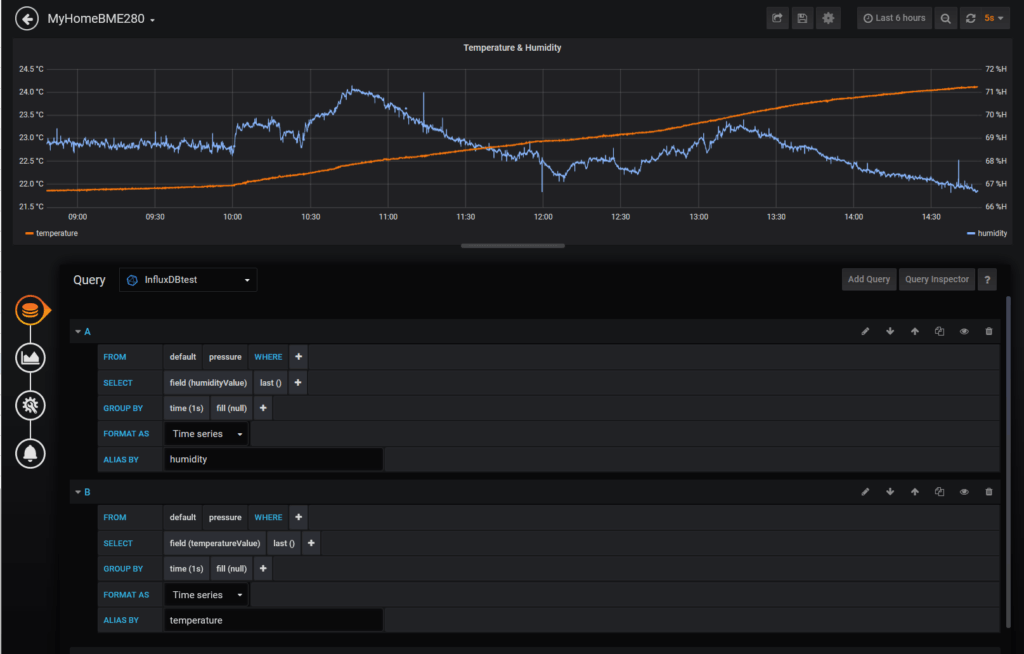Open query B Format As dropdown

click(206, 595)
